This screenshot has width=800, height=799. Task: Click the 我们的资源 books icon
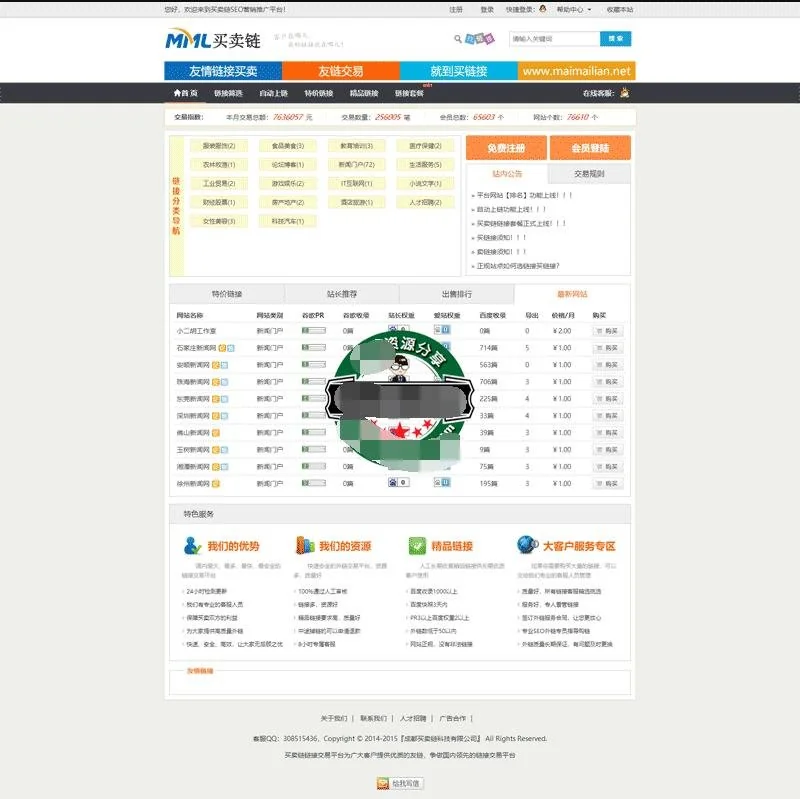(x=304, y=546)
